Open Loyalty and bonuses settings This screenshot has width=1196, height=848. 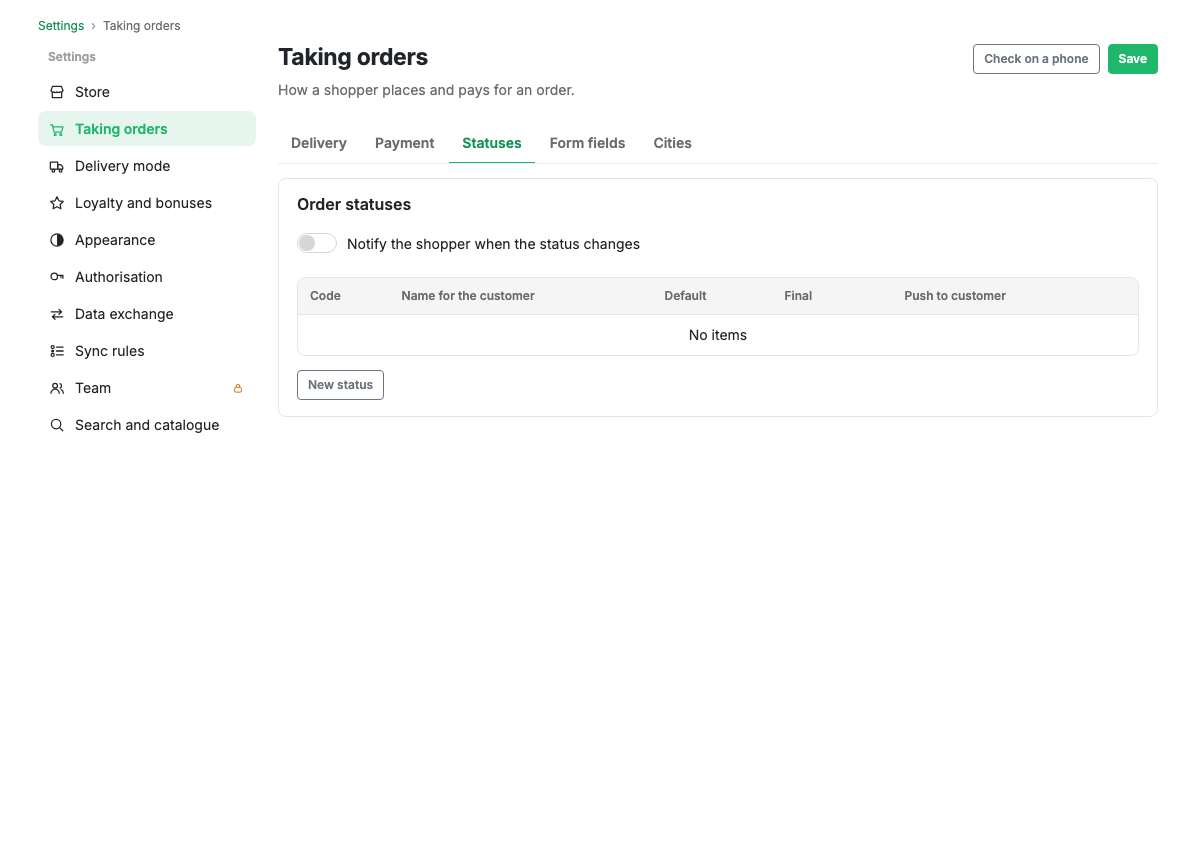coord(146,204)
